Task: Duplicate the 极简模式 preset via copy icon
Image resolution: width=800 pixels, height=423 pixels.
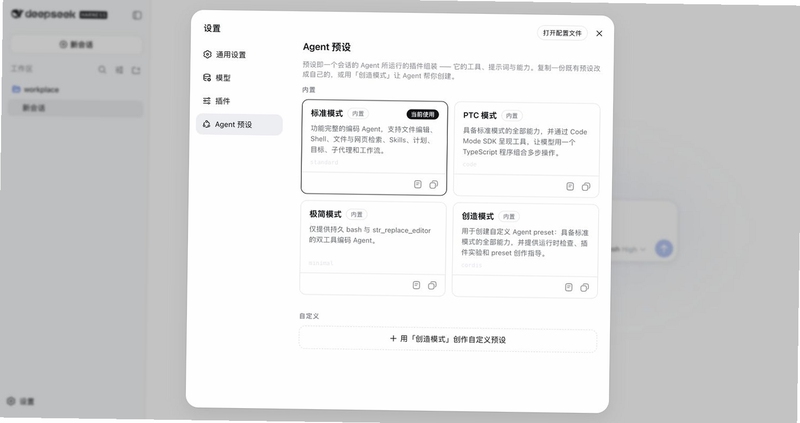Action: coord(432,286)
